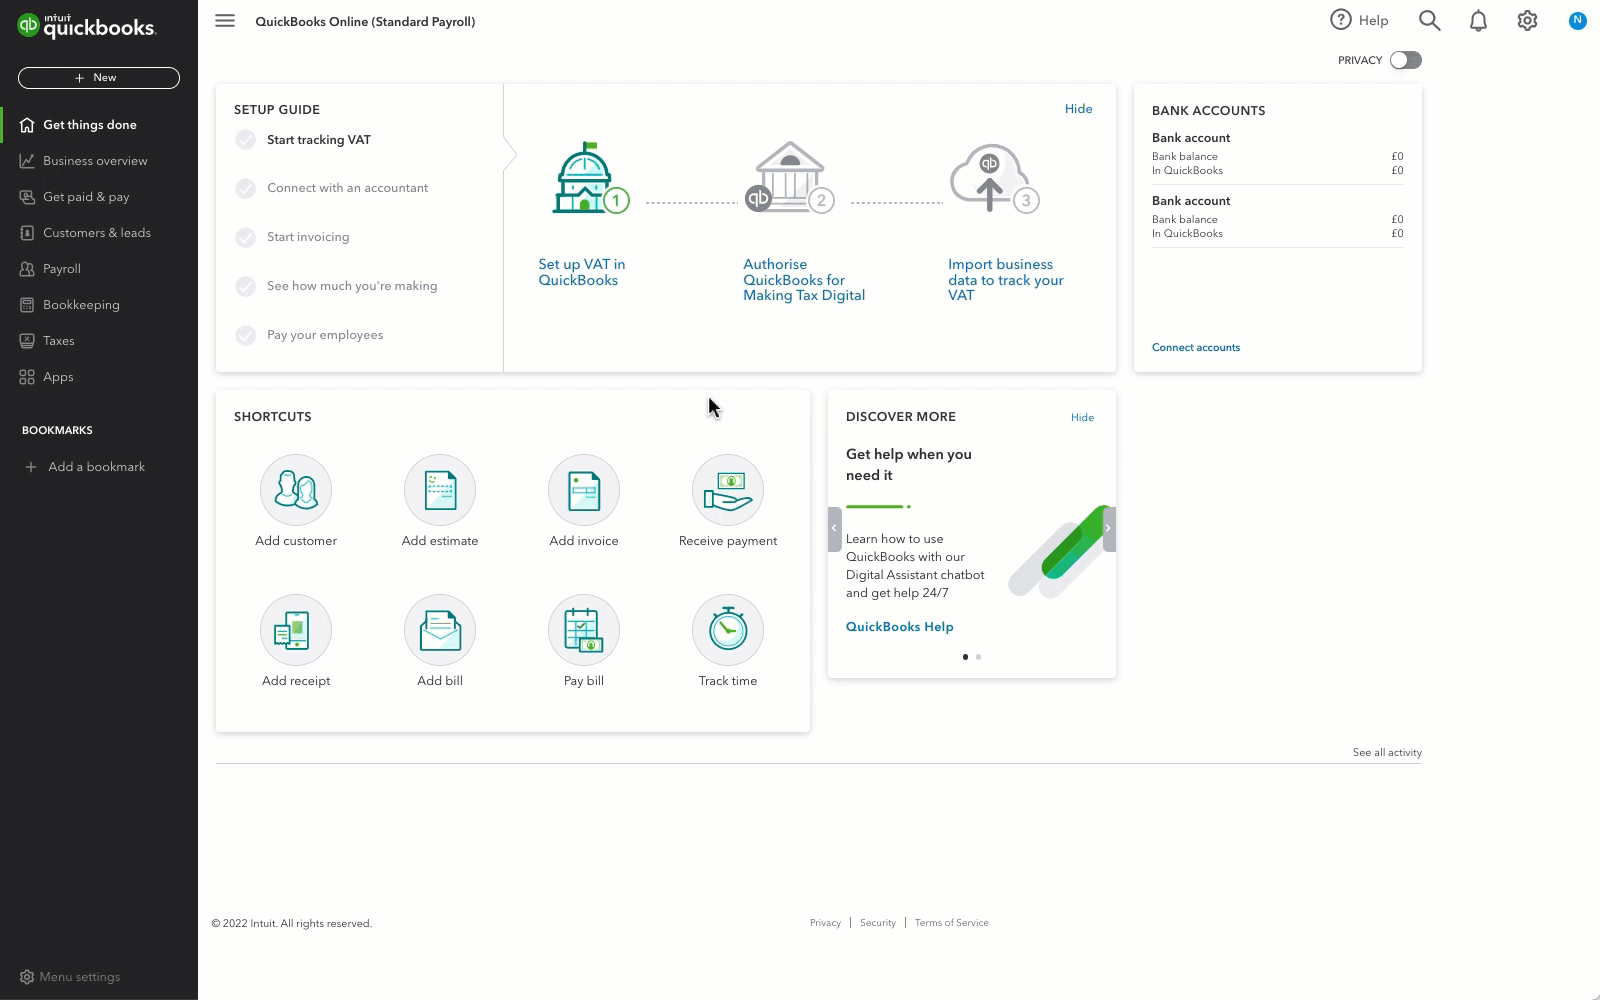Open the user profile avatar N
Image resolution: width=1600 pixels, height=1000 pixels.
pyautogui.click(x=1577, y=20)
